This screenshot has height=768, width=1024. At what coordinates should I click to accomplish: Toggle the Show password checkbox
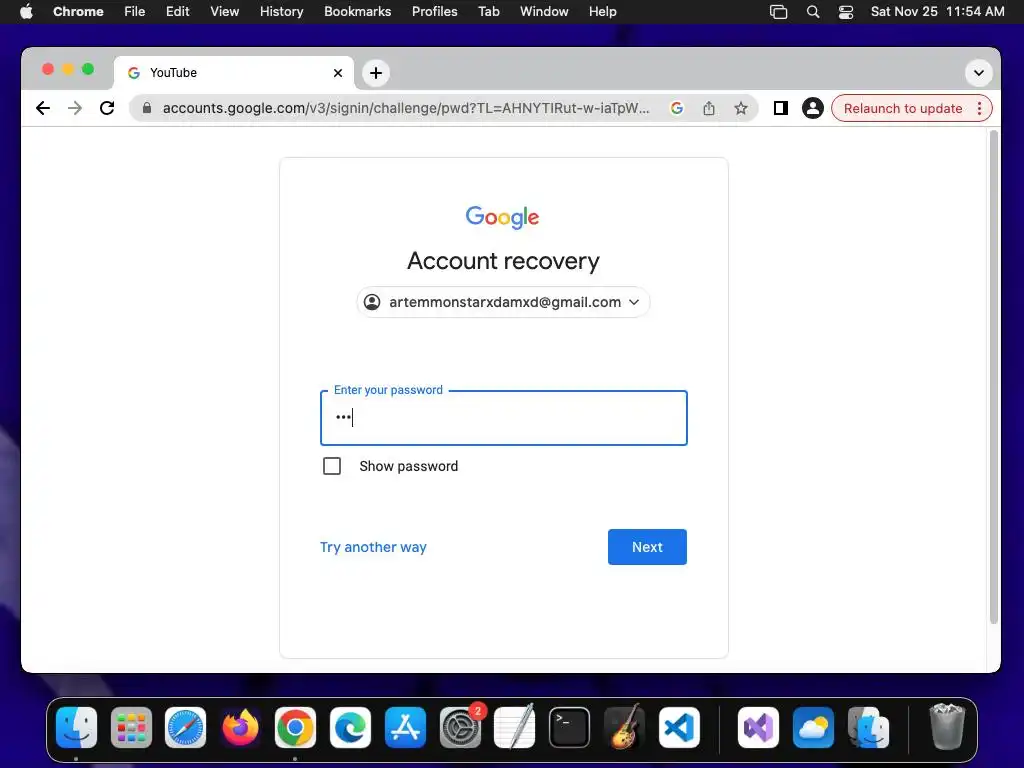[332, 466]
